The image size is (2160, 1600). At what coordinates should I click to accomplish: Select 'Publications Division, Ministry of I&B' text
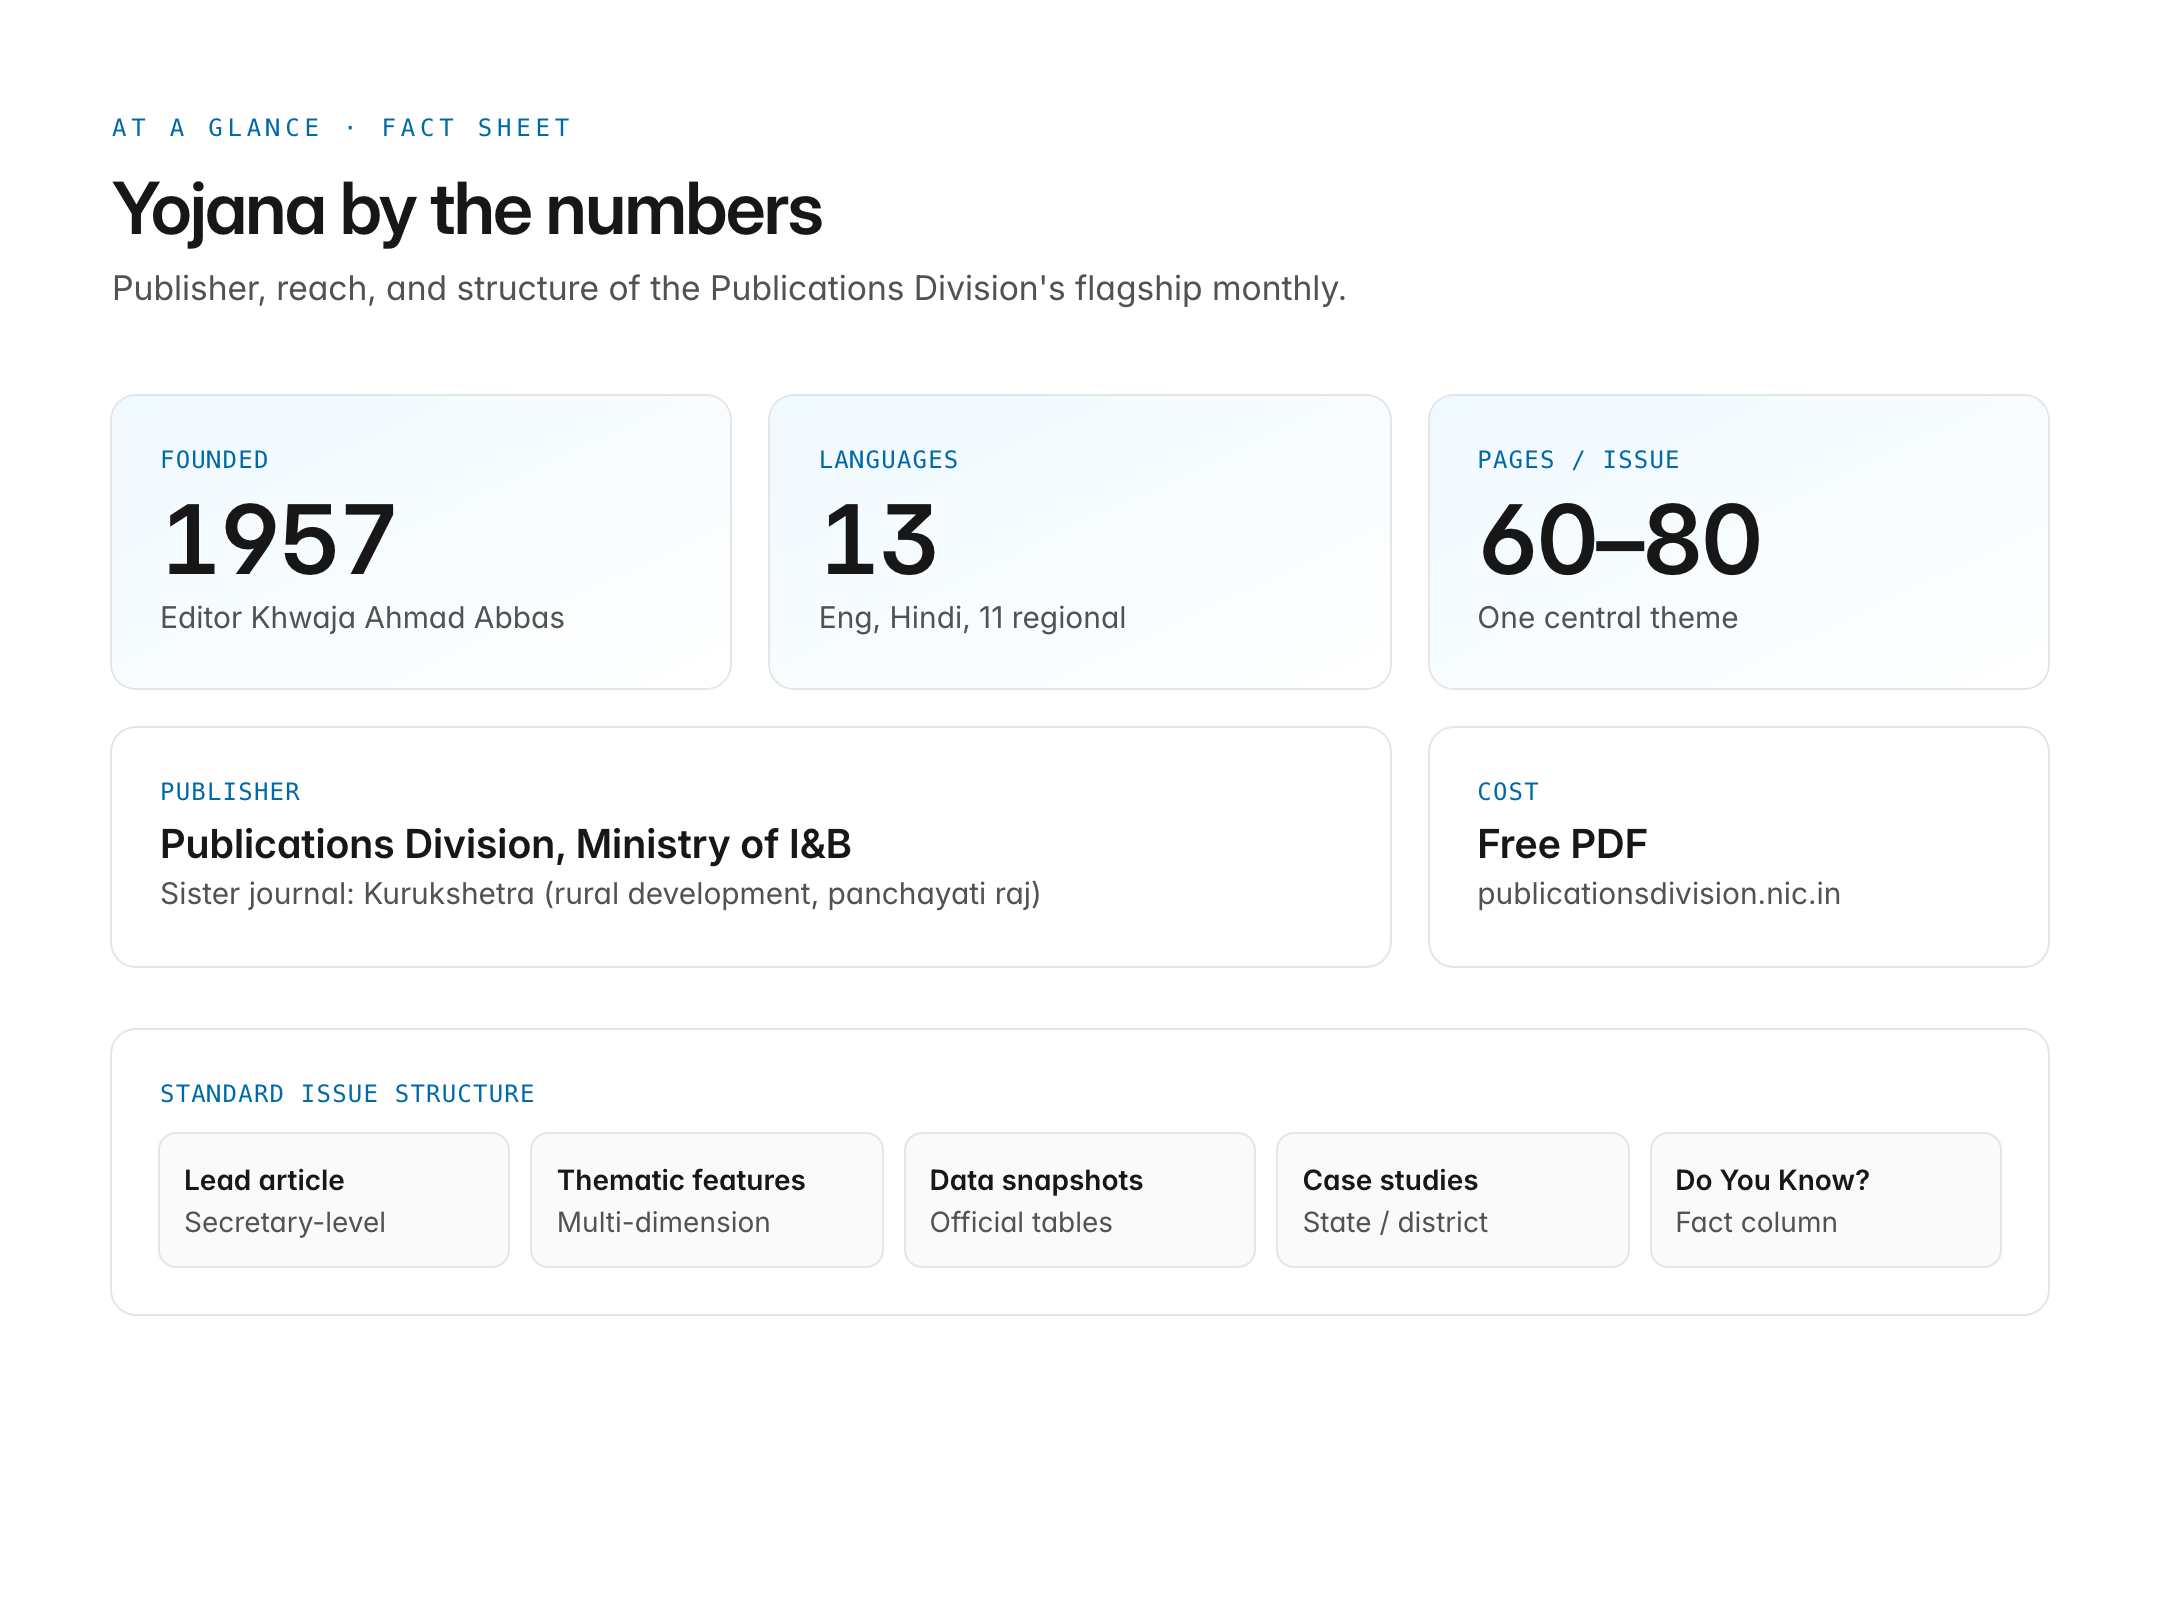tap(506, 844)
